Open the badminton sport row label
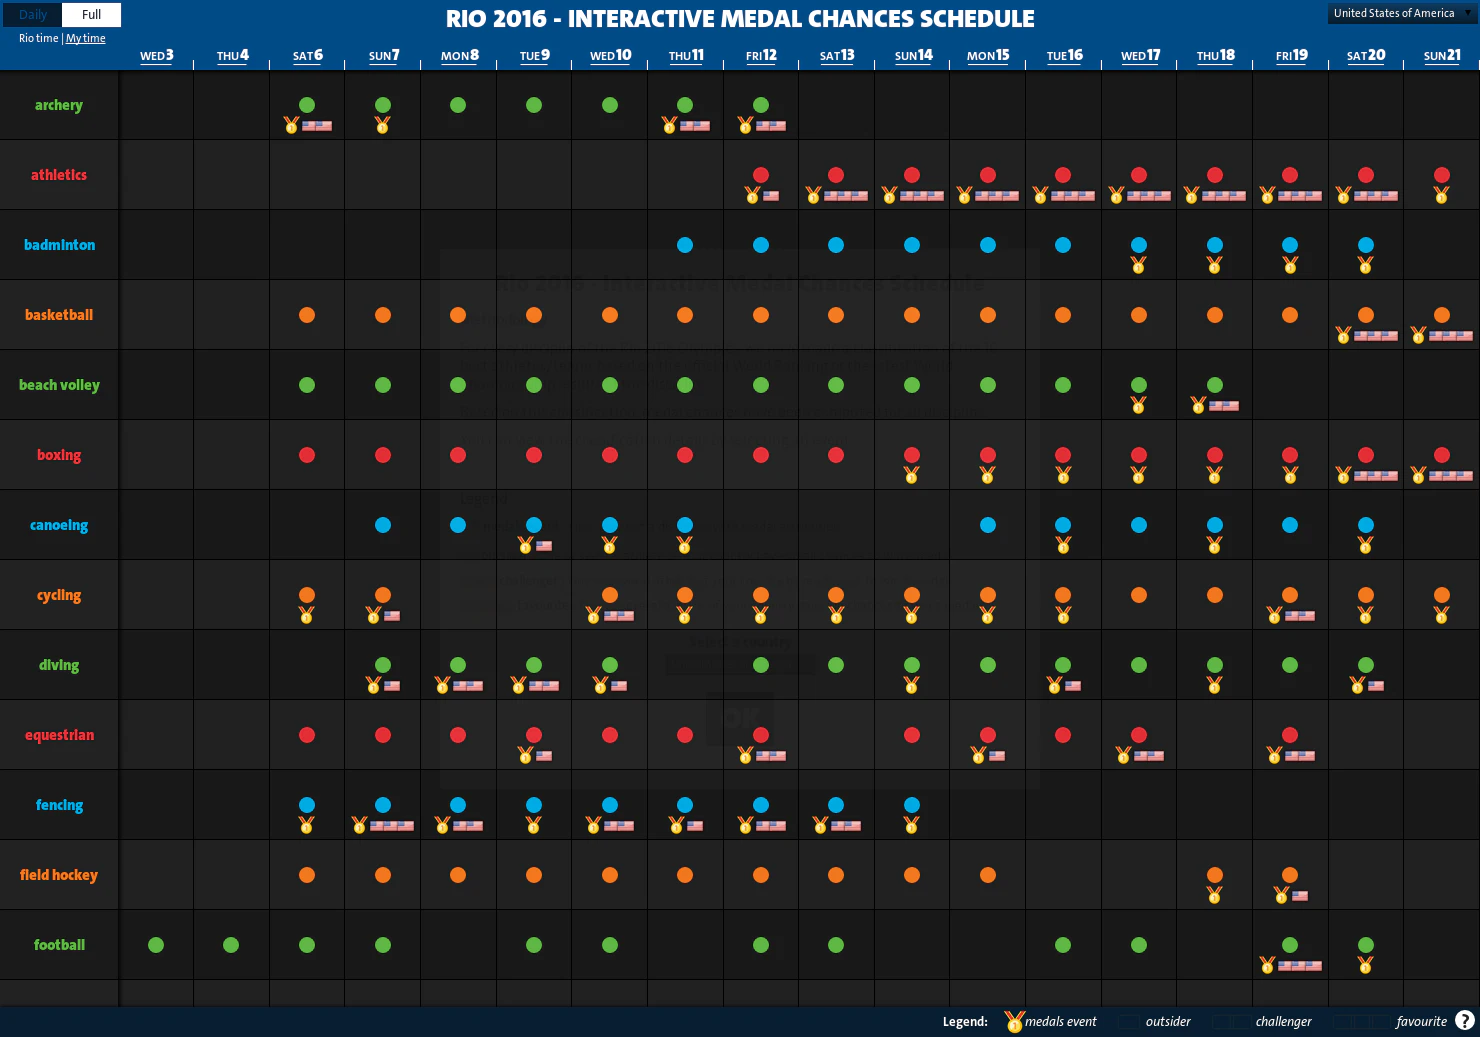The width and height of the screenshot is (1480, 1037). point(59,245)
